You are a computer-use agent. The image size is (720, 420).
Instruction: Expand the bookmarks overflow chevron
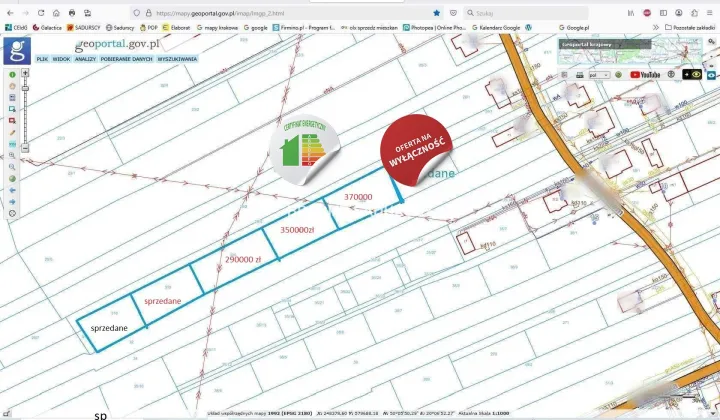(x=656, y=28)
